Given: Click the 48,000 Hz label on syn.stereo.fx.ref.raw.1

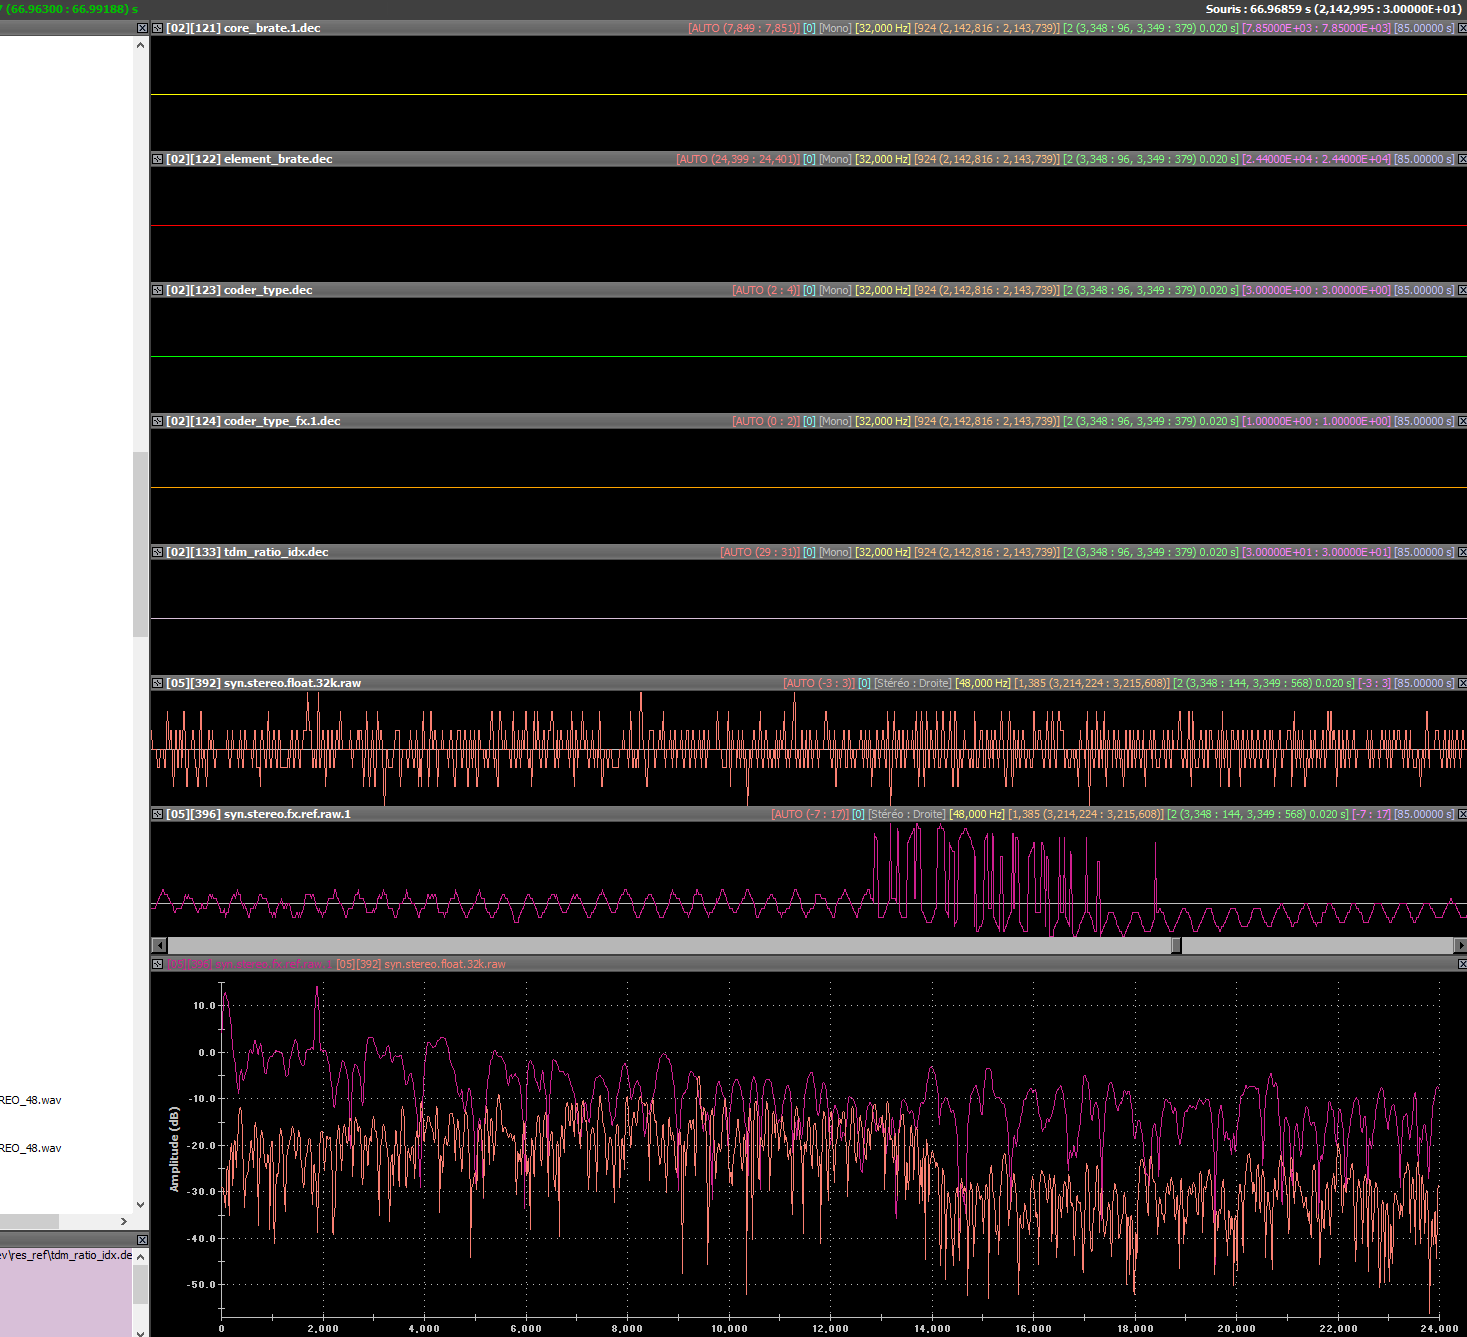Looking at the screenshot, I should click(976, 814).
